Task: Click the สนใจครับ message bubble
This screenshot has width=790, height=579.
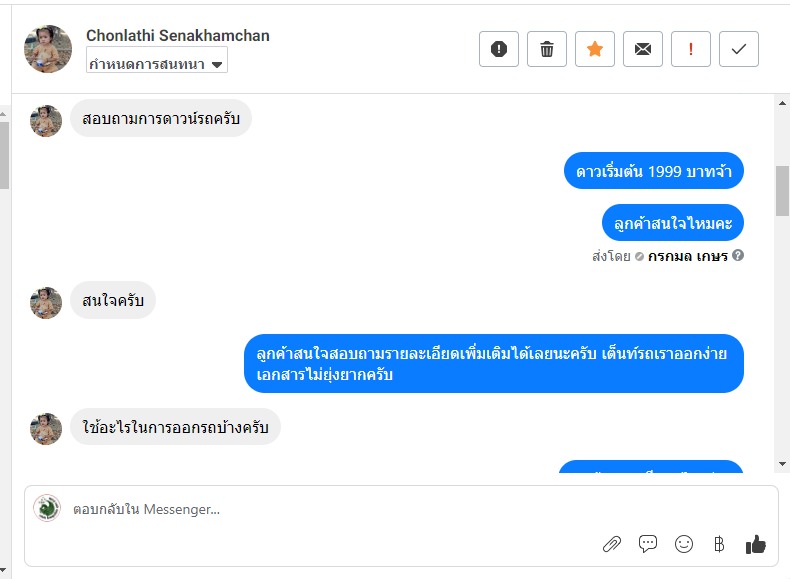Action: [113, 301]
